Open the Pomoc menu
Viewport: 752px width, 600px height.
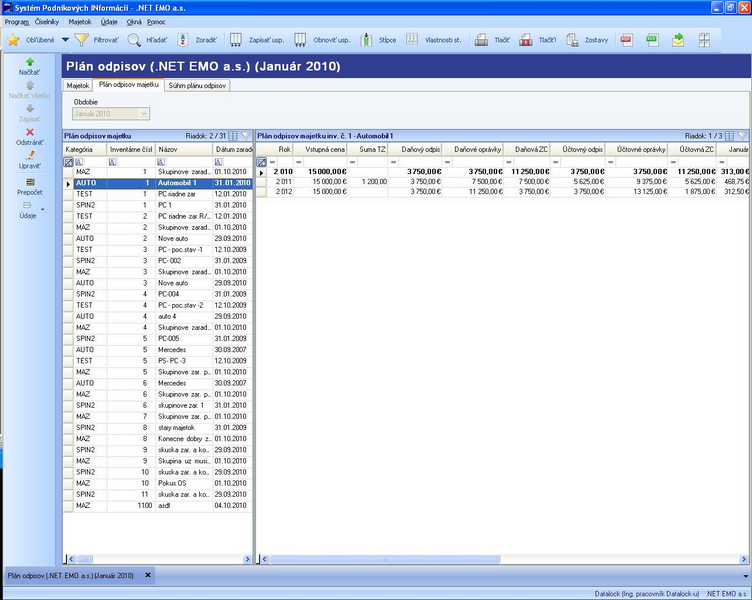(x=156, y=22)
